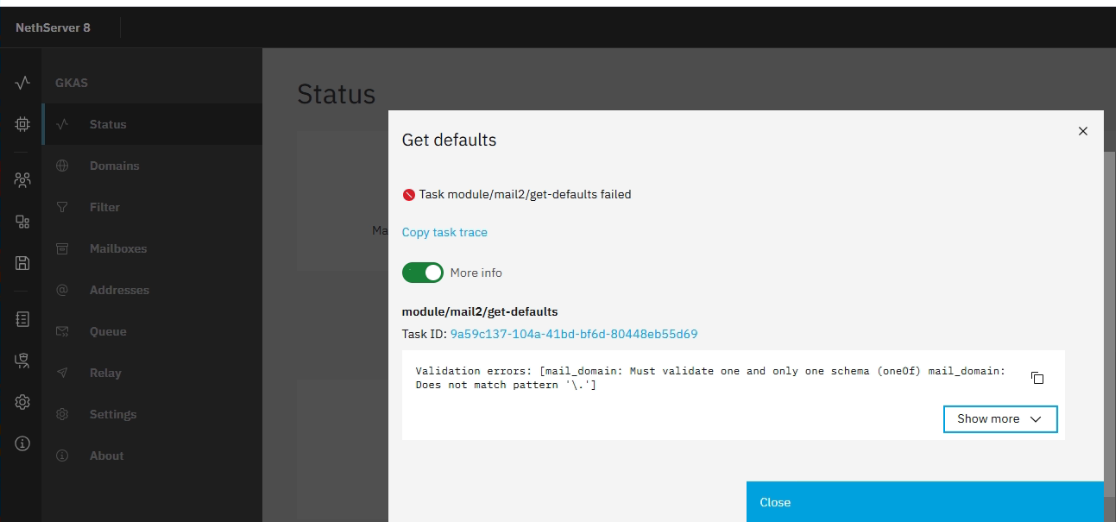Open the users group icon in left rail
The width and height of the screenshot is (1116, 522).
tap(22, 179)
